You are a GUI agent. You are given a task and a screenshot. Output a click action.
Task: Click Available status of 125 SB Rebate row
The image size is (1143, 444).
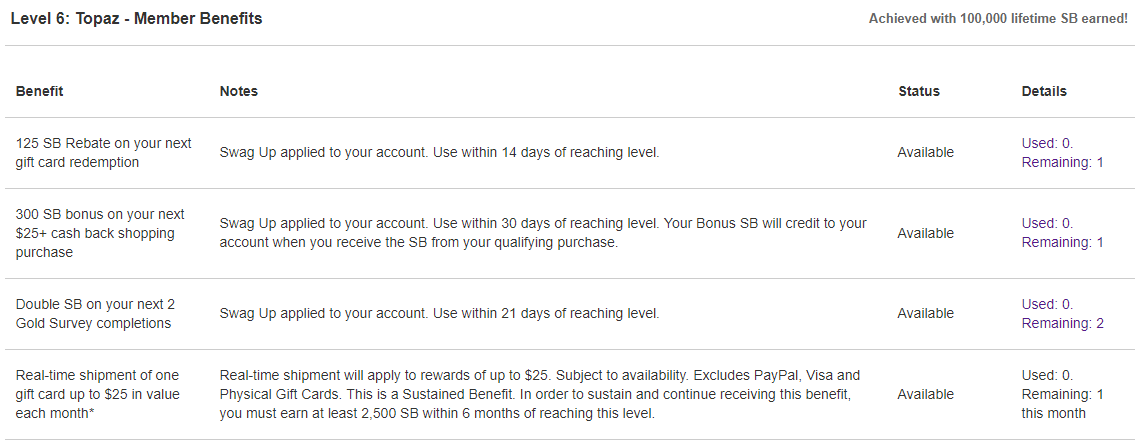(925, 152)
